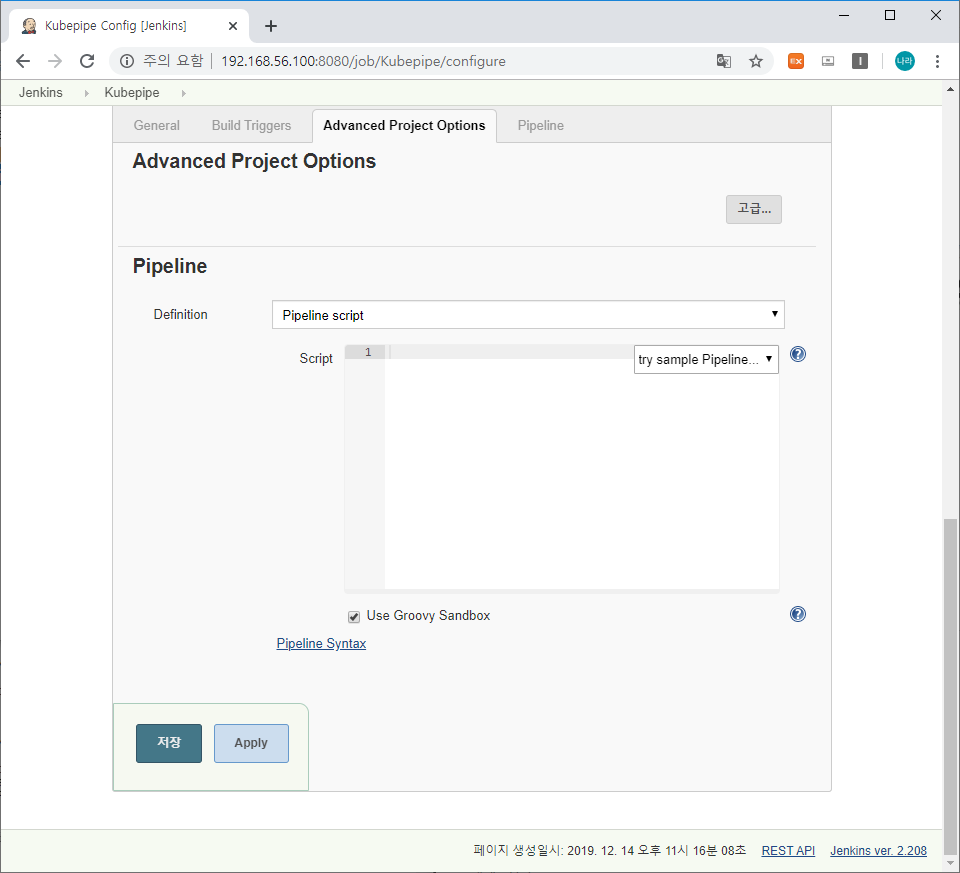Open the Google Translate icon in the address bar

coord(724,61)
